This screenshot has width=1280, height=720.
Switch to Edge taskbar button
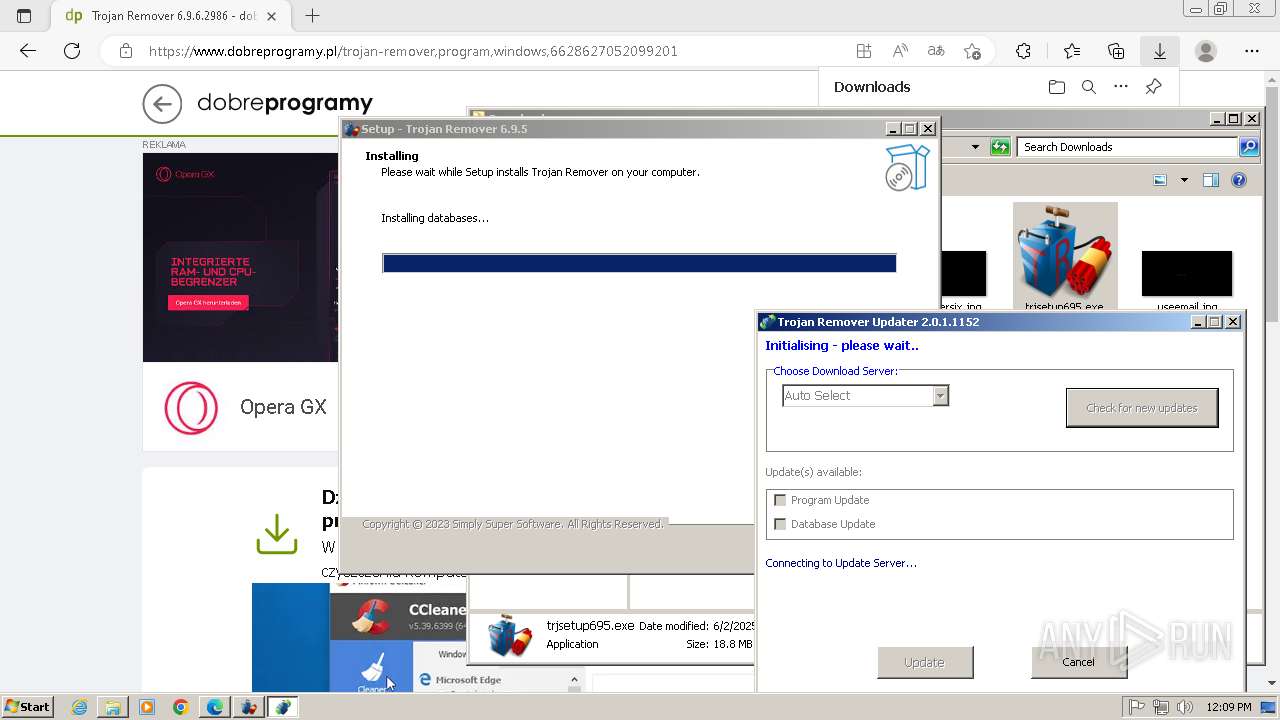pos(215,707)
